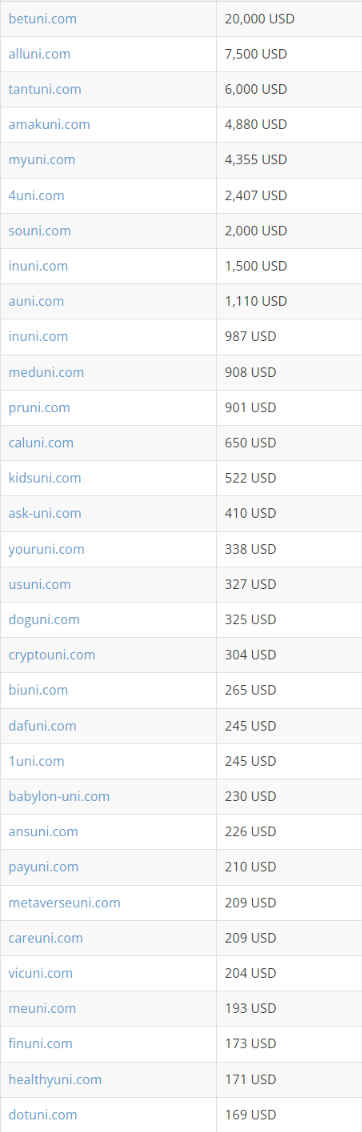Open the auni.com domain link
The image size is (362, 1132).
[x=36, y=301]
